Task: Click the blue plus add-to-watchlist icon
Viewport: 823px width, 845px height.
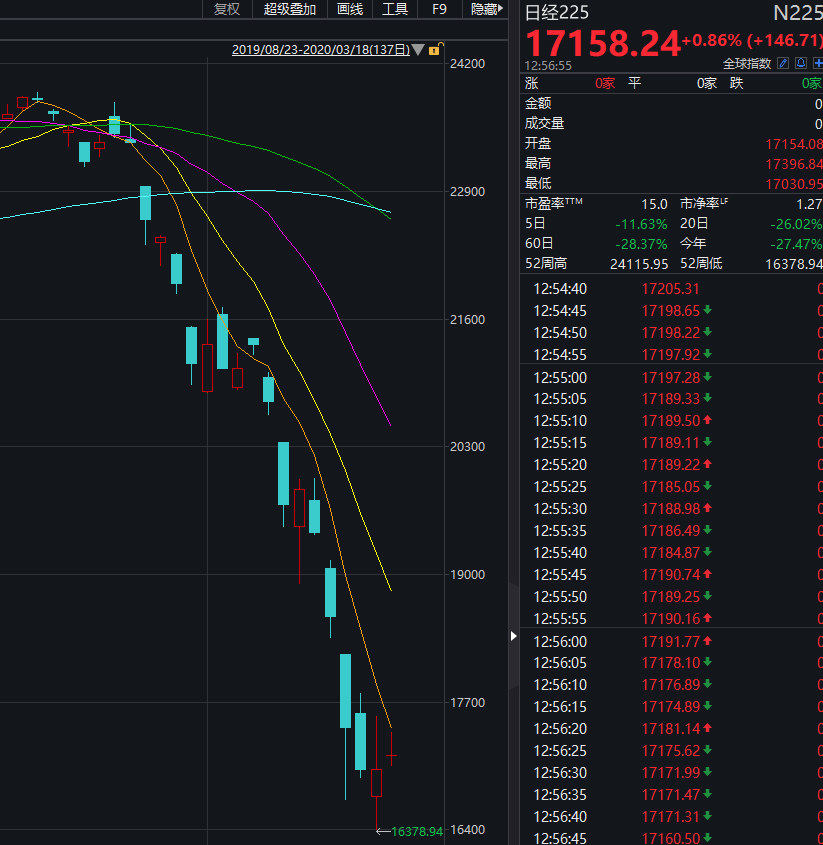Action: (818, 64)
